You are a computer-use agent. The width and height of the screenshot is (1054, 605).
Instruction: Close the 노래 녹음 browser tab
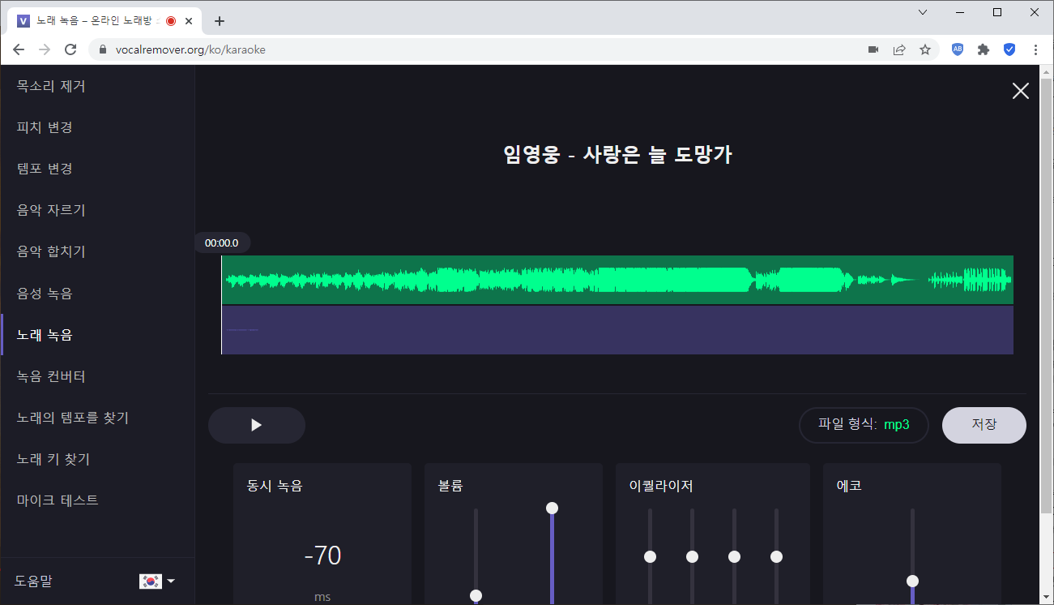click(189, 21)
